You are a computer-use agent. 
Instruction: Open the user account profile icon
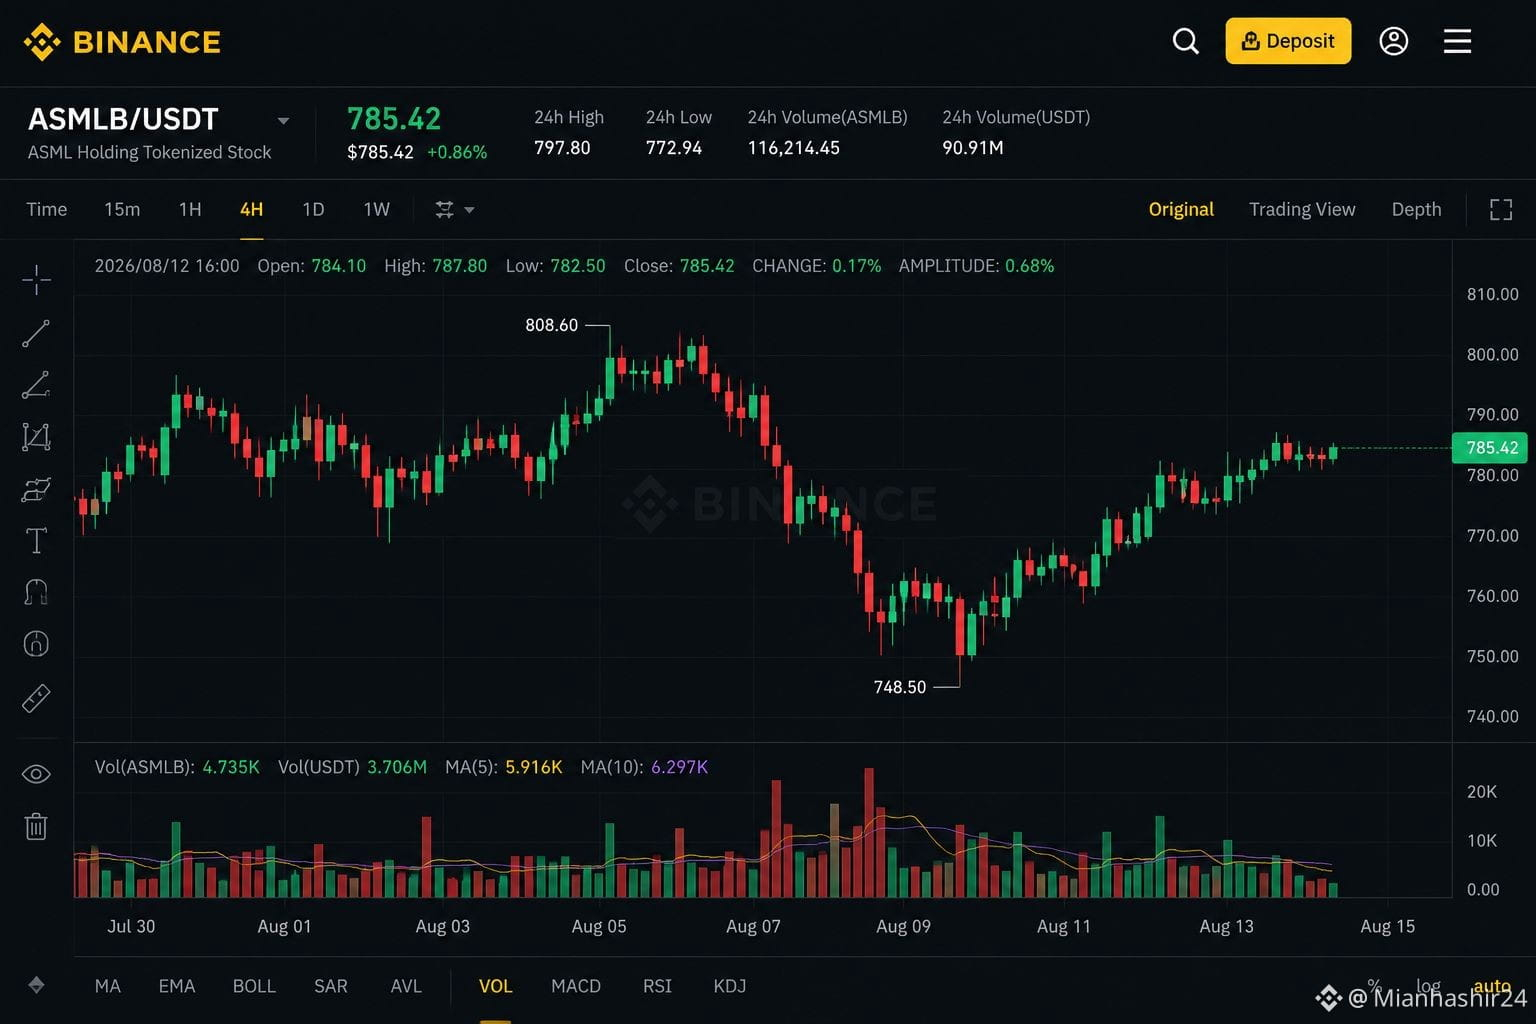(1393, 41)
